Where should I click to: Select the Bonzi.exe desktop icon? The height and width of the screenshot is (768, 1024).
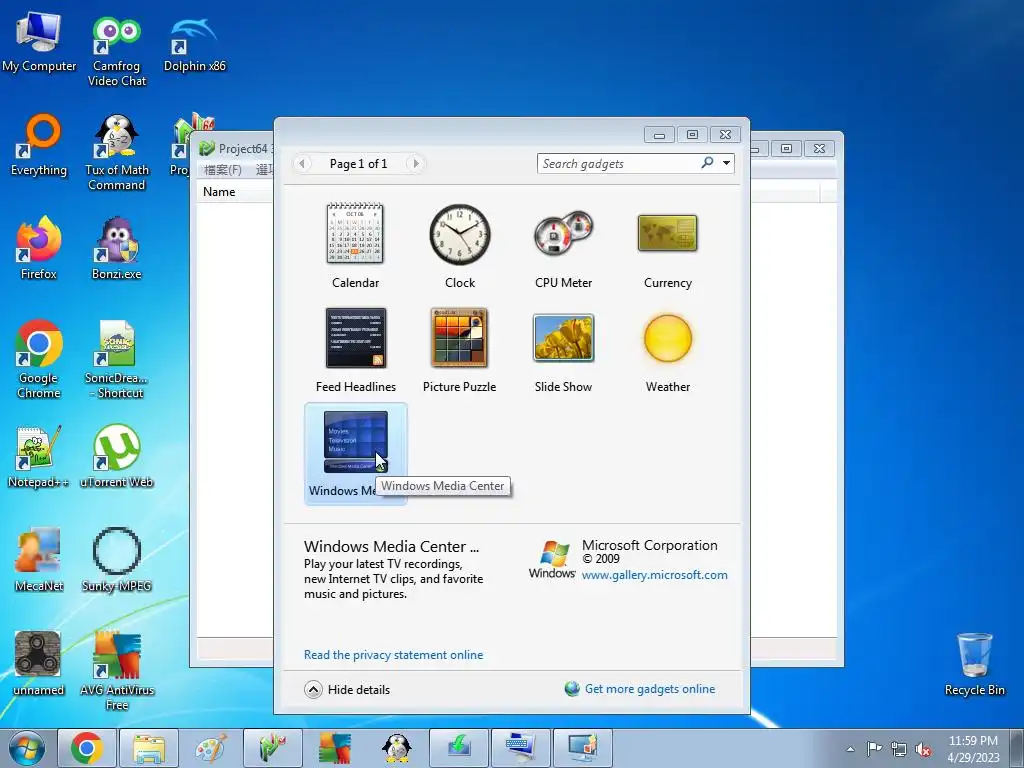coord(116,248)
